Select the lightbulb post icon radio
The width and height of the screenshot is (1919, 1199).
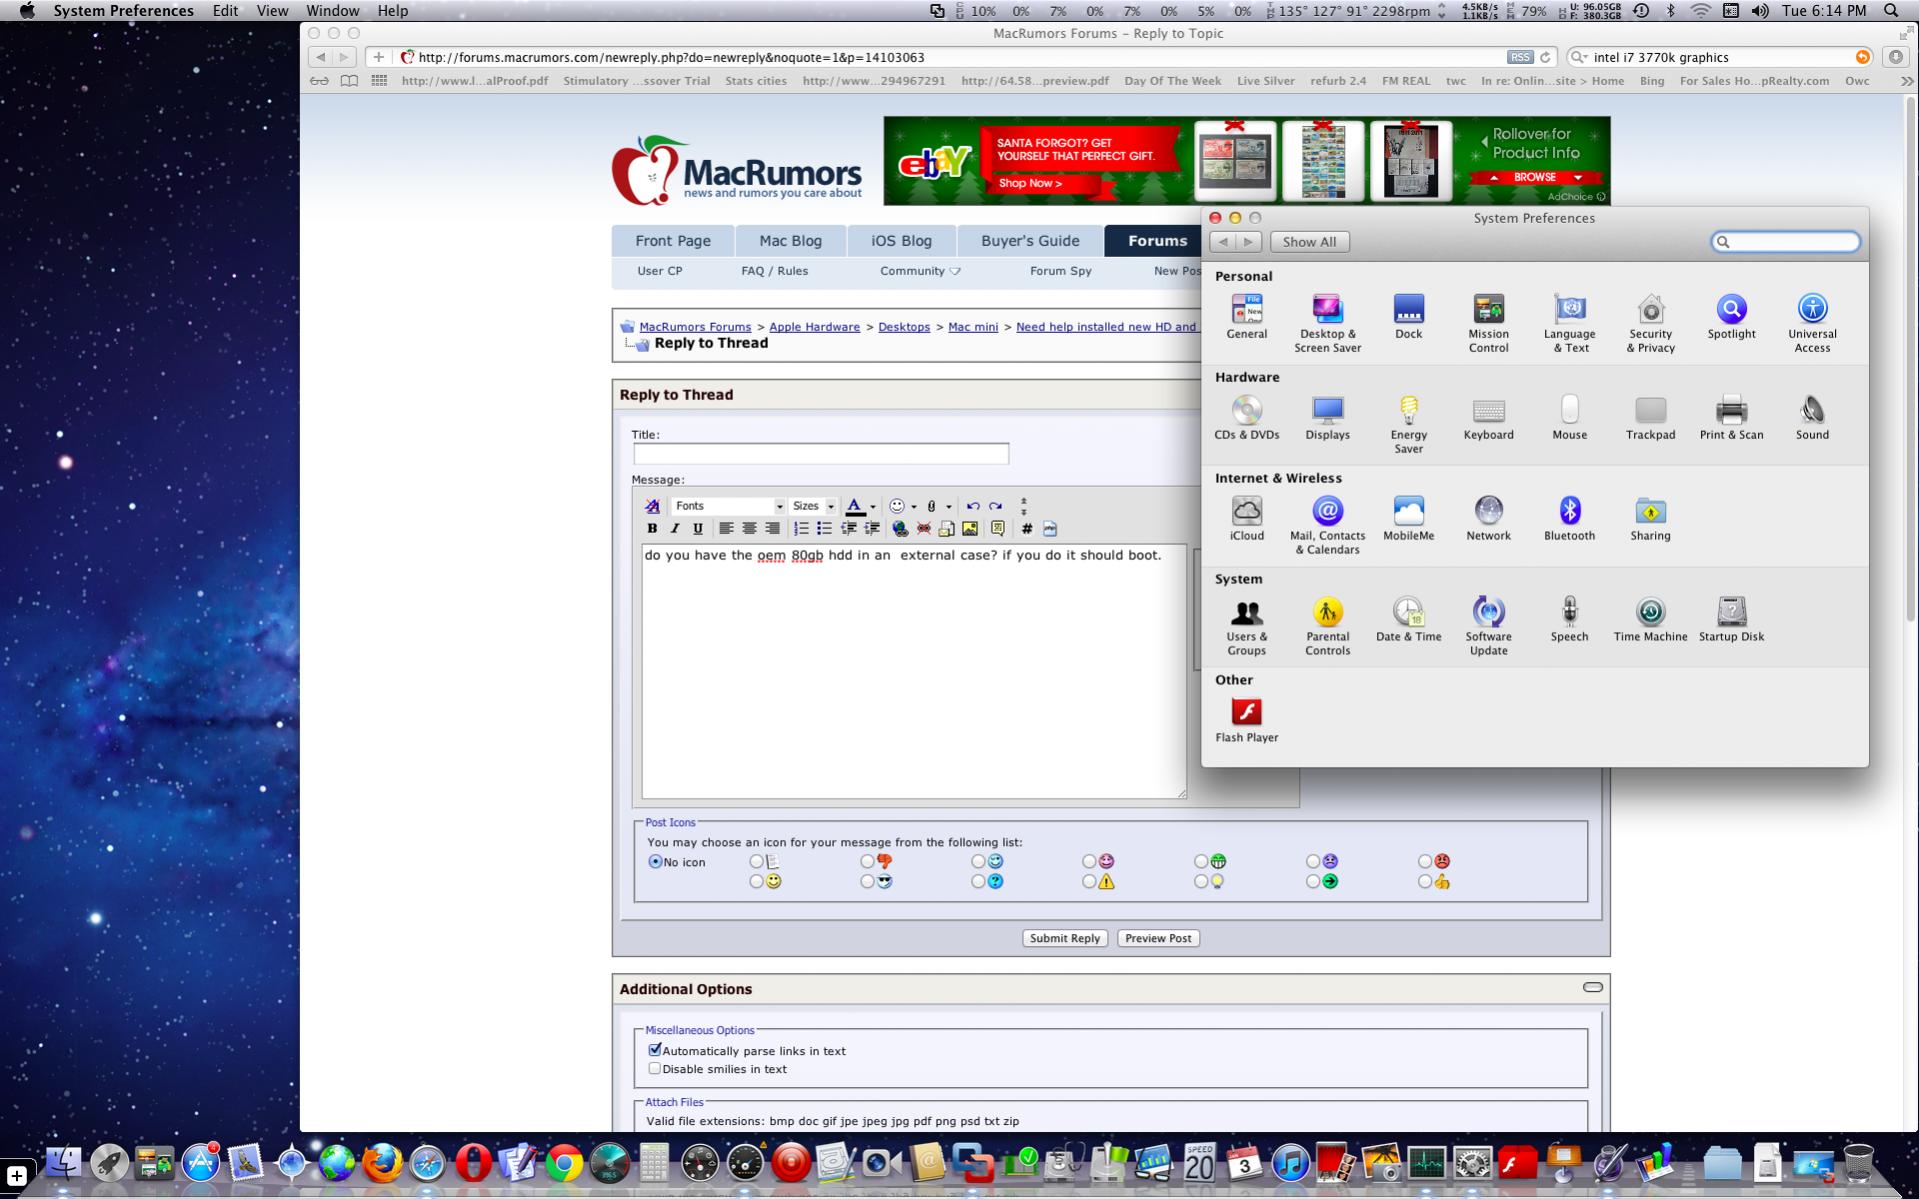[1201, 881]
